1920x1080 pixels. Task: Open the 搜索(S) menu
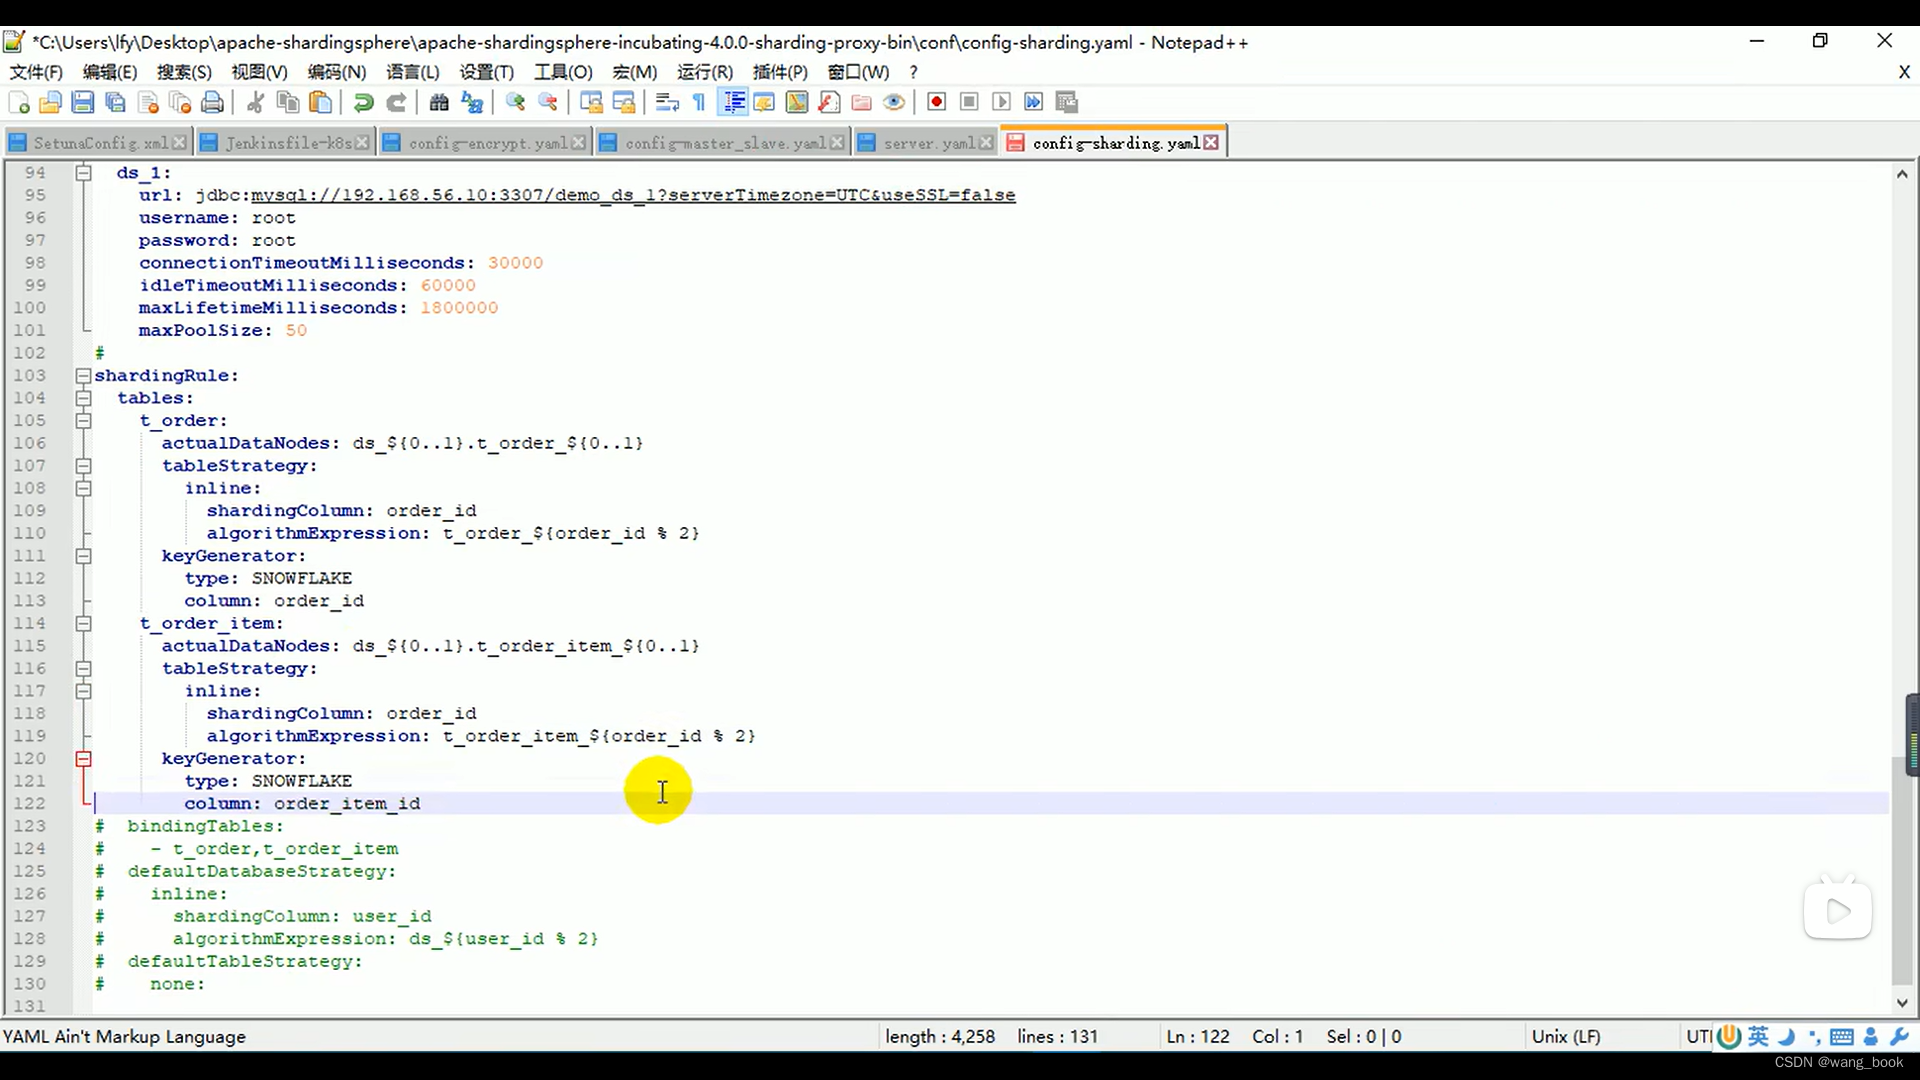click(184, 72)
